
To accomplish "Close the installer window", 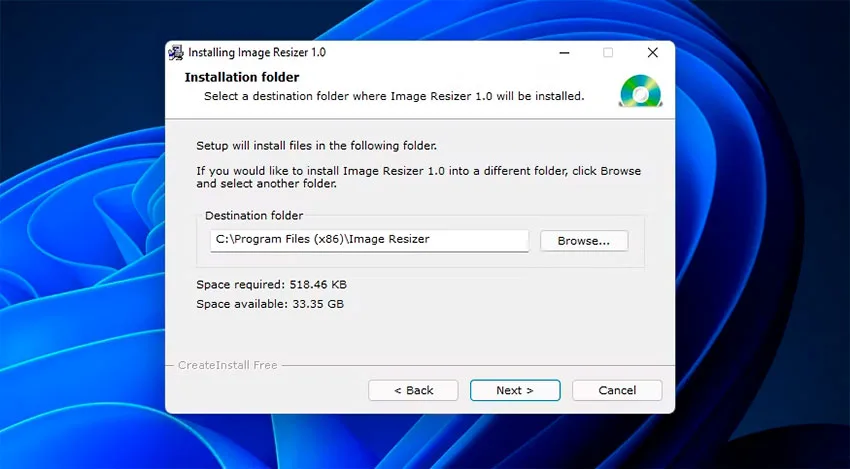I will click(x=653, y=53).
